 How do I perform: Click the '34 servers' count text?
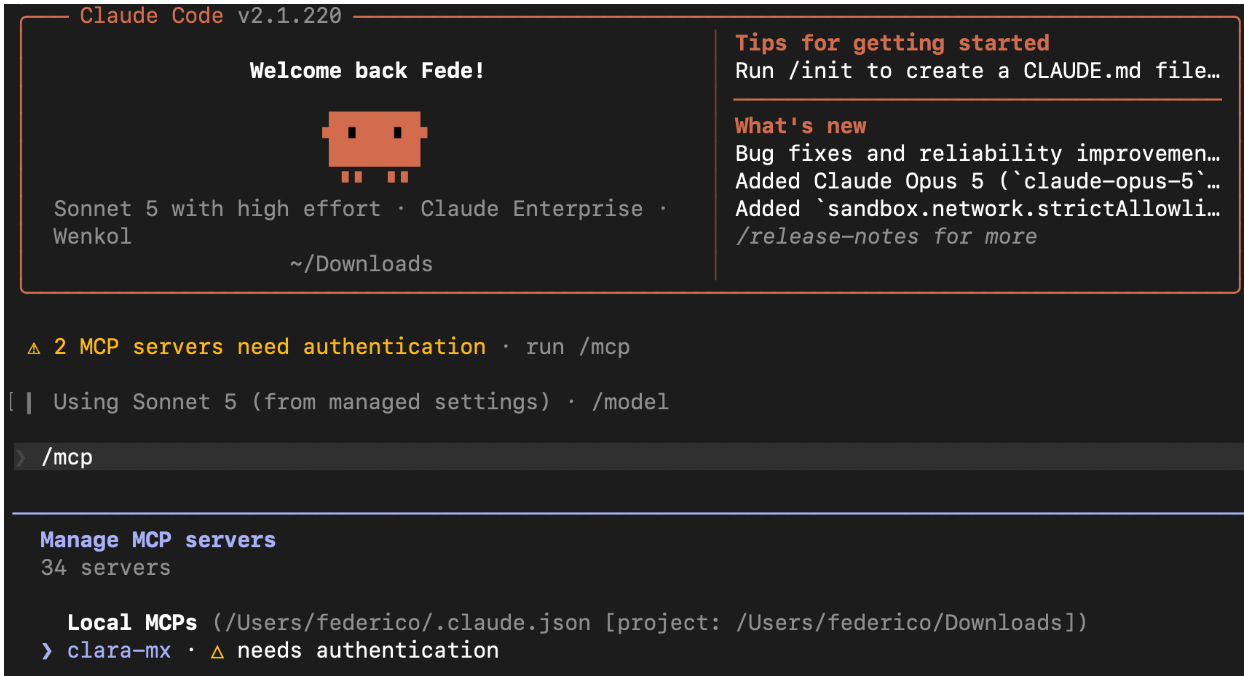pyautogui.click(x=106, y=568)
